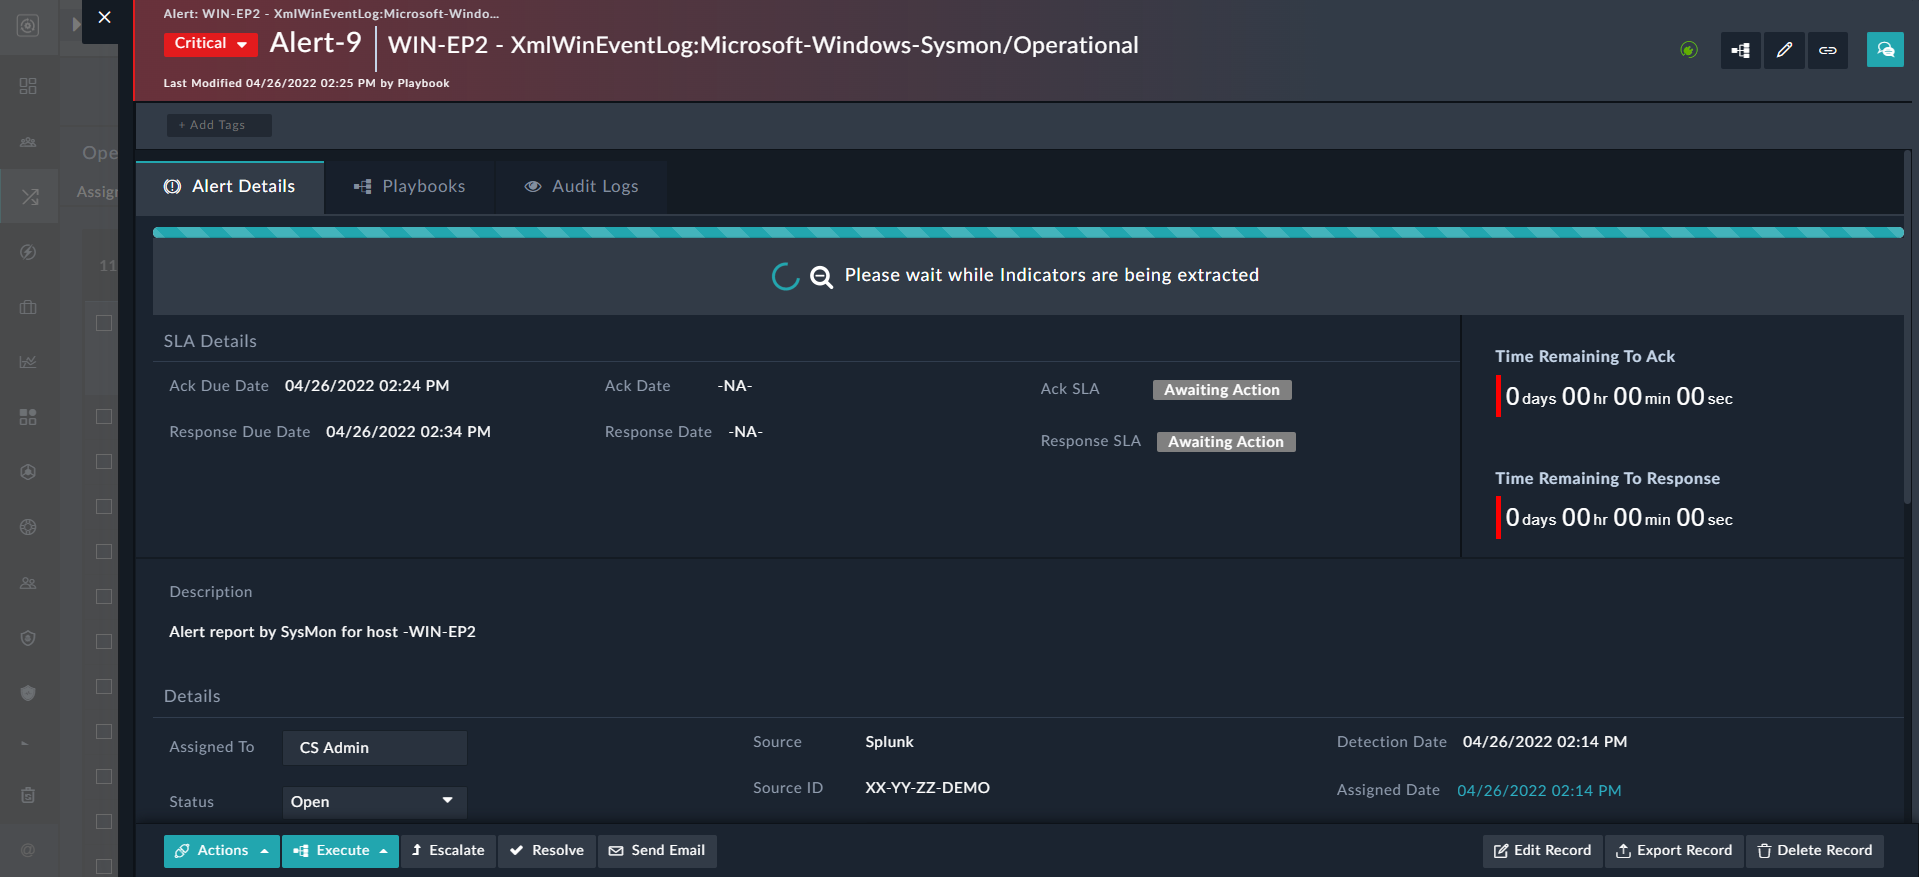Expand the Actions dropdown button
This screenshot has width=1919, height=877.
coord(222,851)
